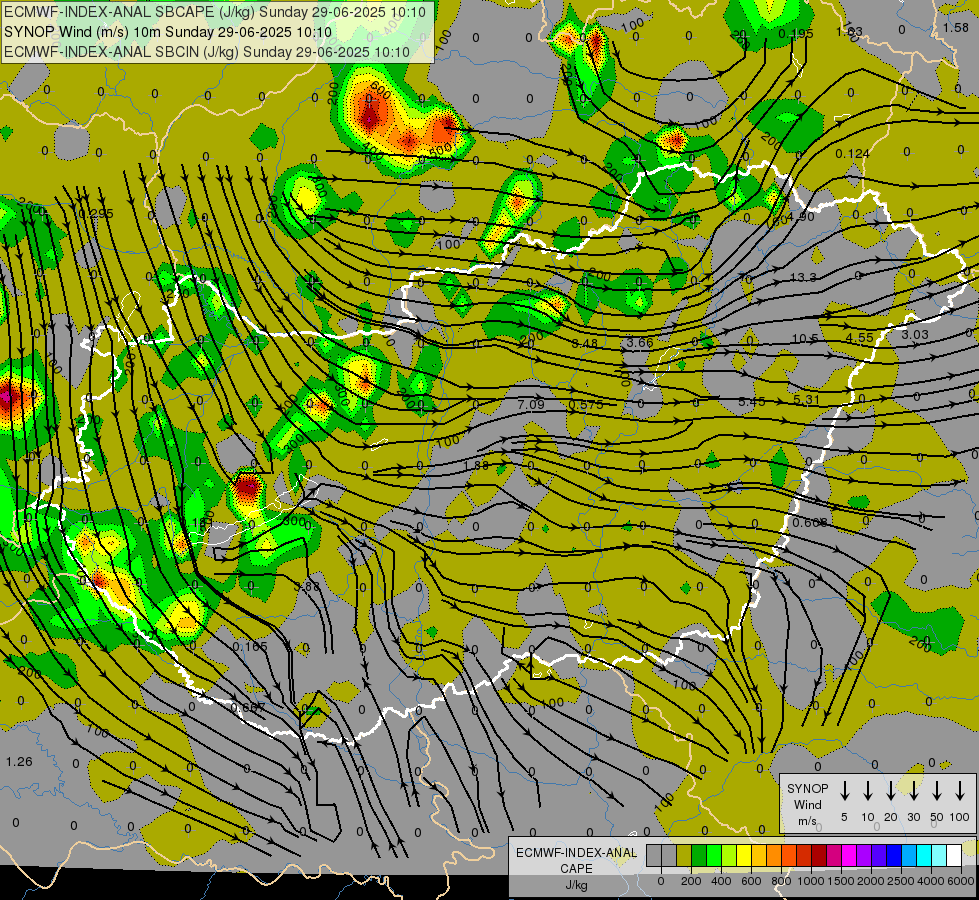The width and height of the screenshot is (979, 900).
Task: Choose the bright magenta CAPE legend swatch
Action: point(849,855)
